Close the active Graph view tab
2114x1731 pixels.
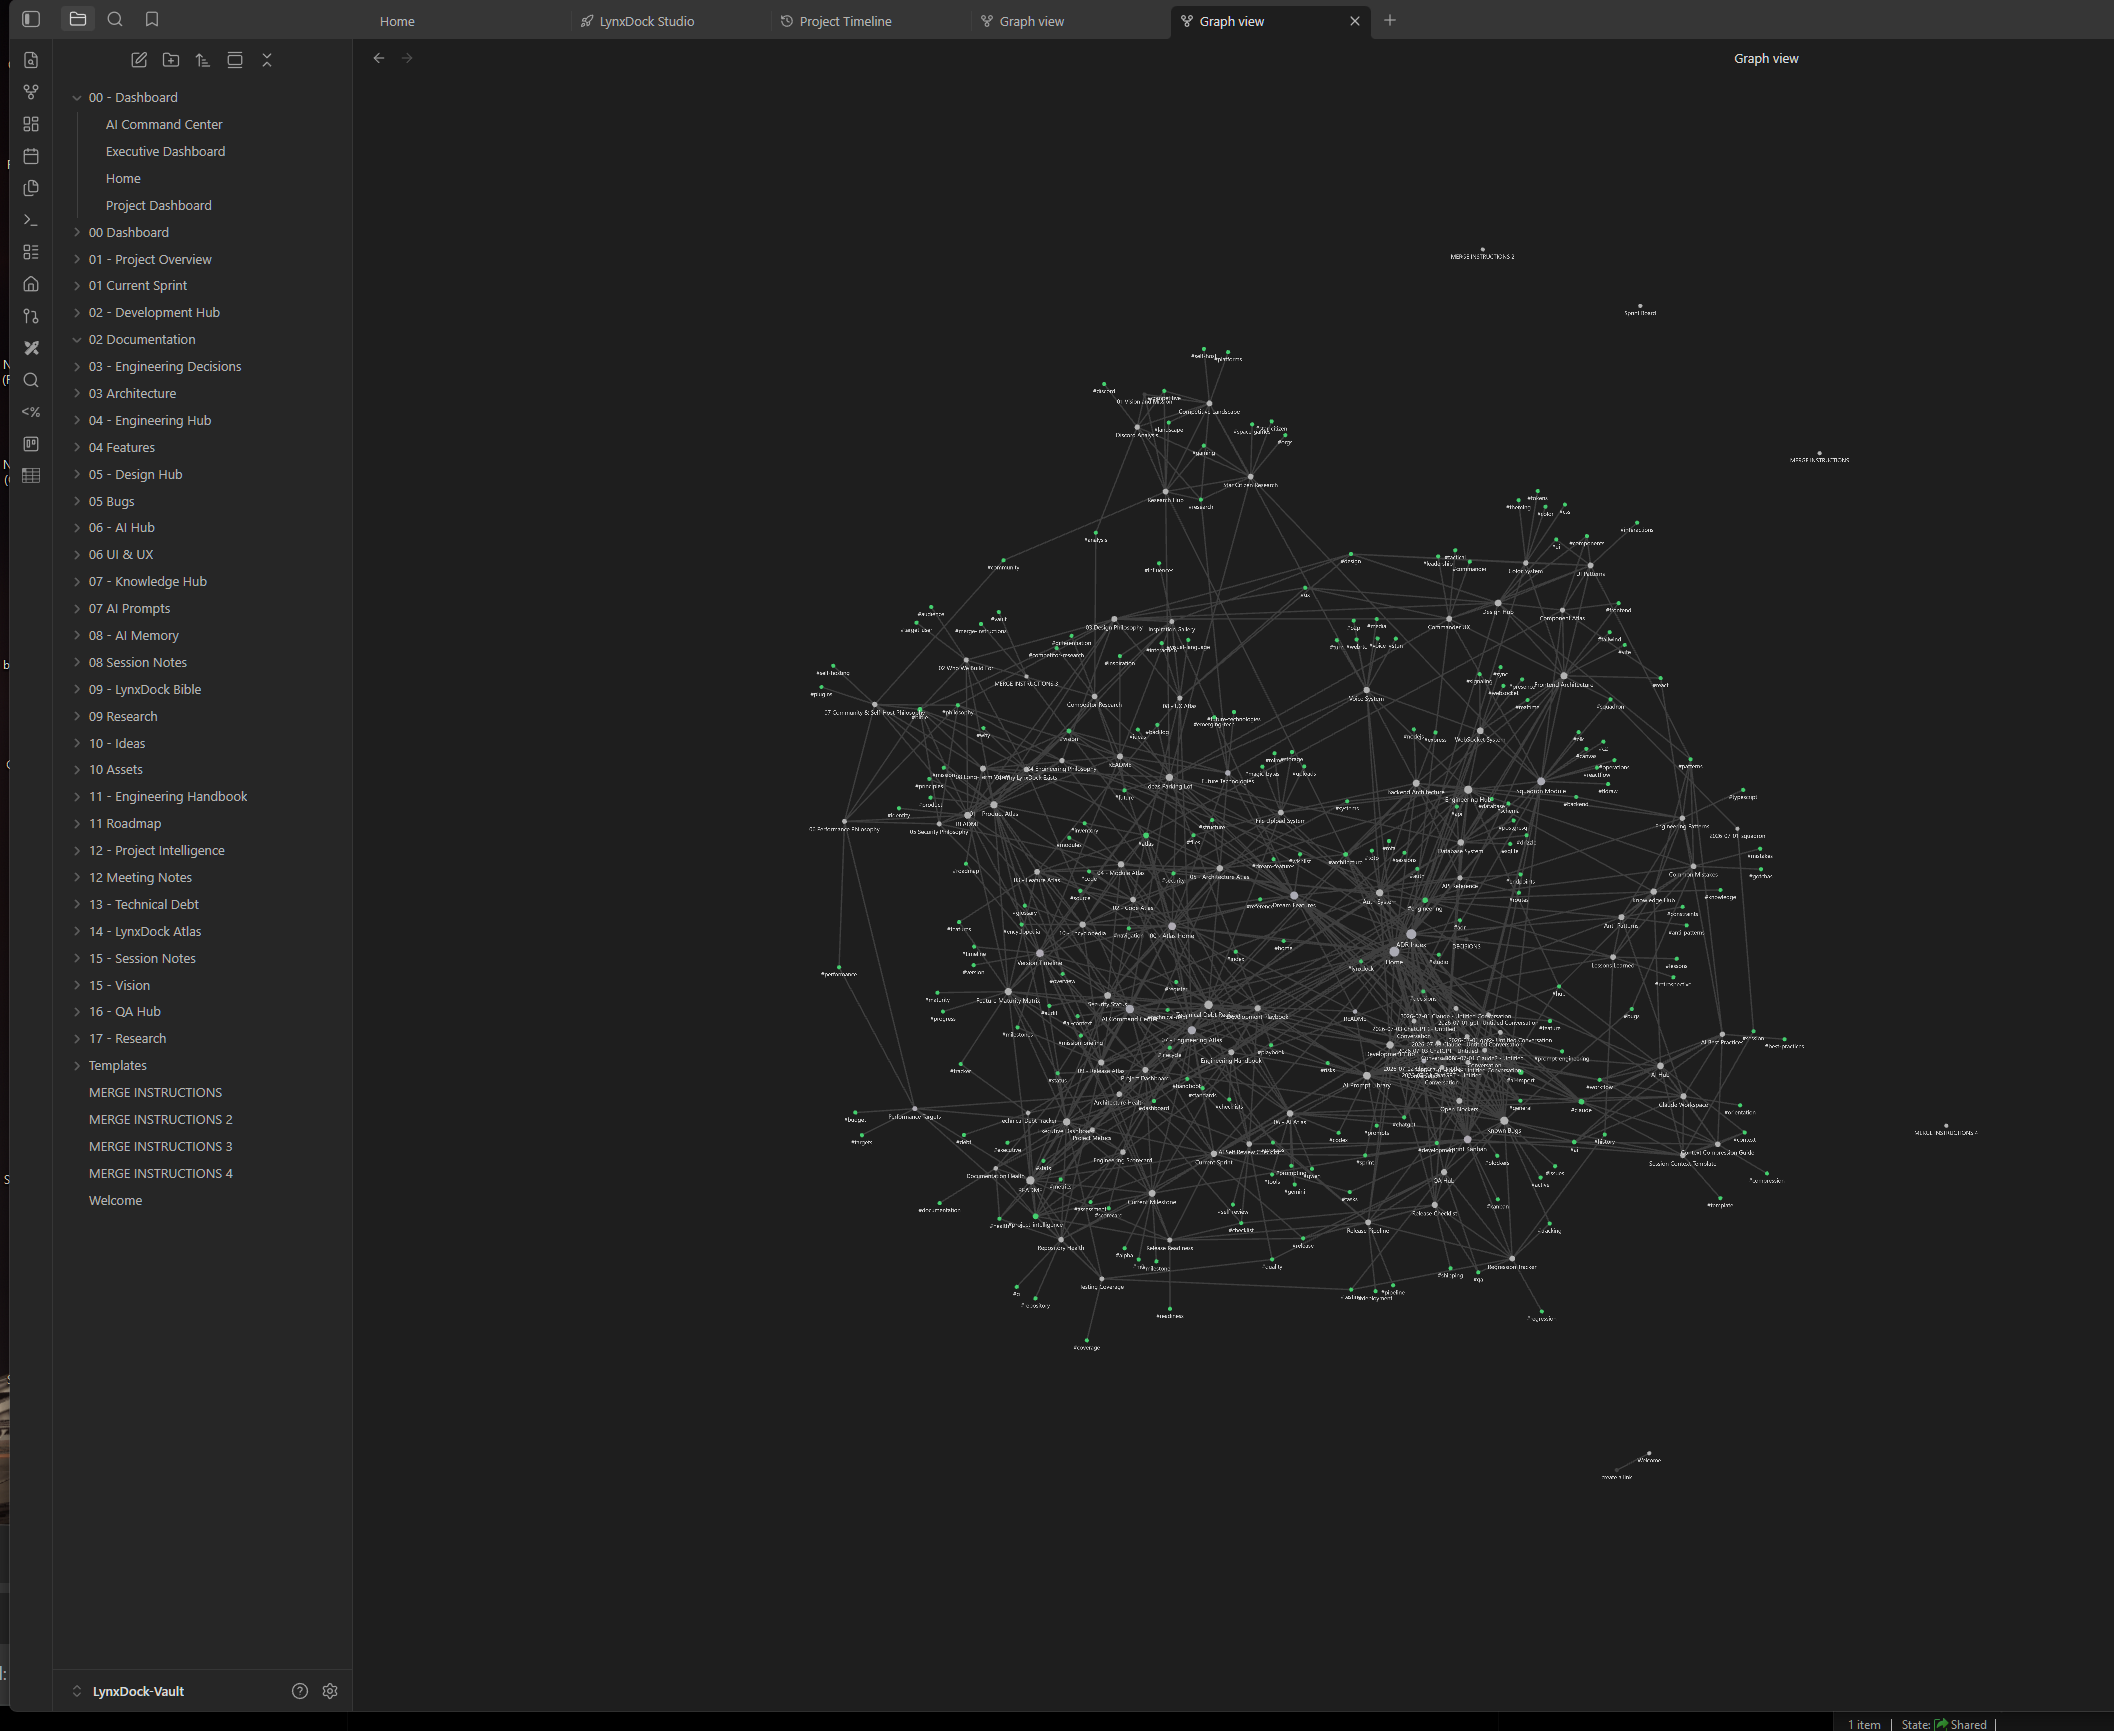1355,21
